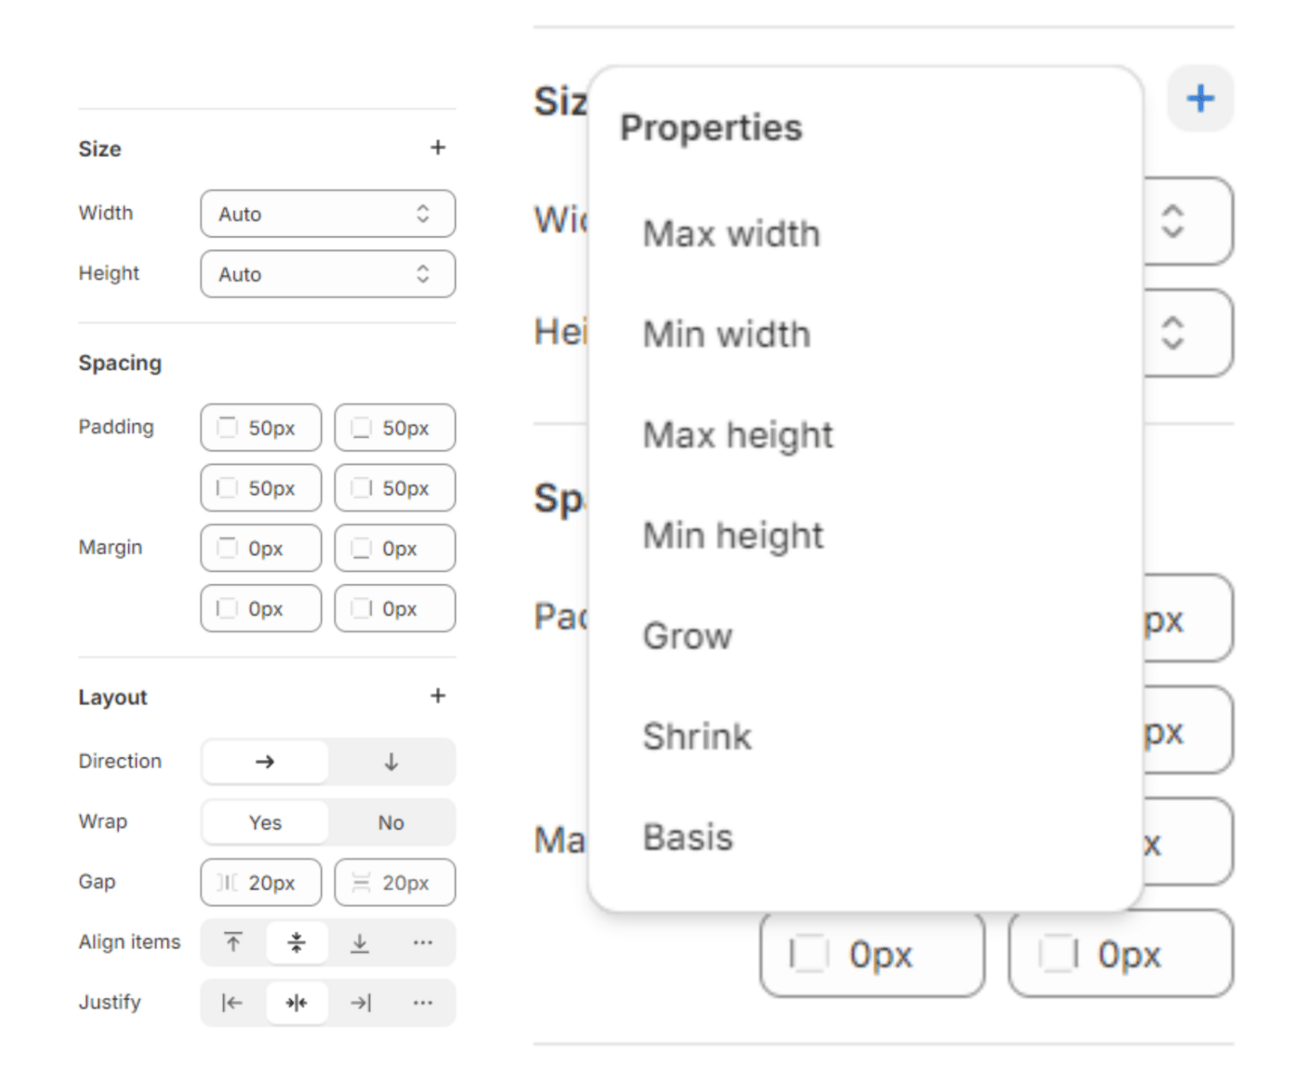This screenshot has height=1070, width=1292.
Task: Add a Size property with the small plus icon
Action: click(437, 148)
